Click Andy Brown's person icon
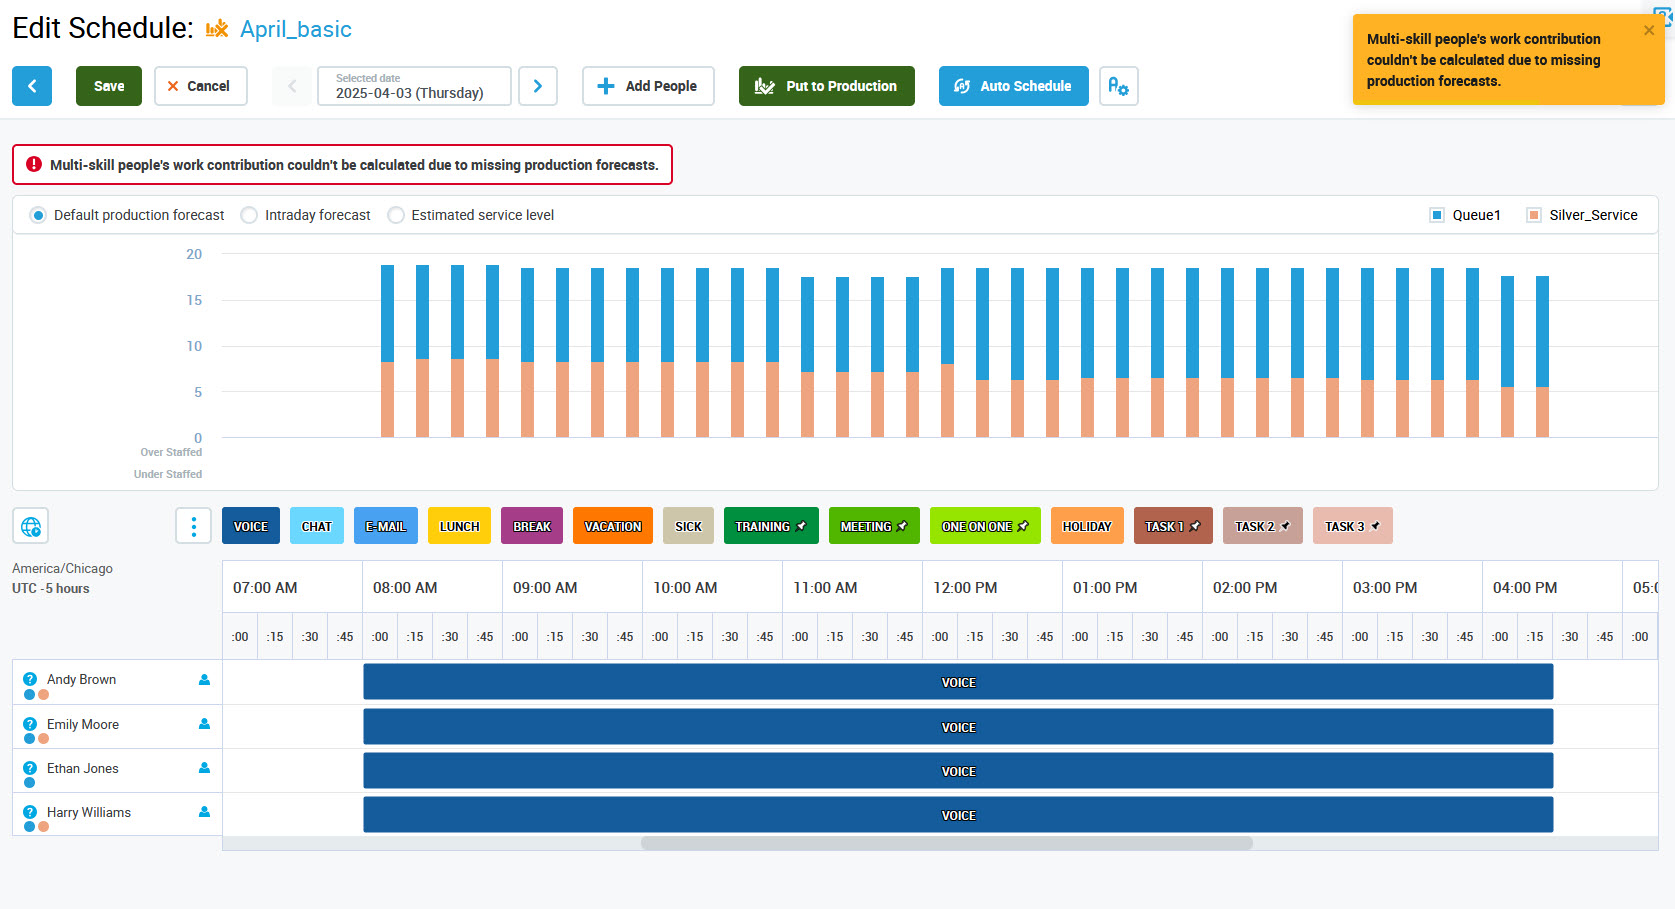Image resolution: width=1675 pixels, height=909 pixels. (204, 680)
